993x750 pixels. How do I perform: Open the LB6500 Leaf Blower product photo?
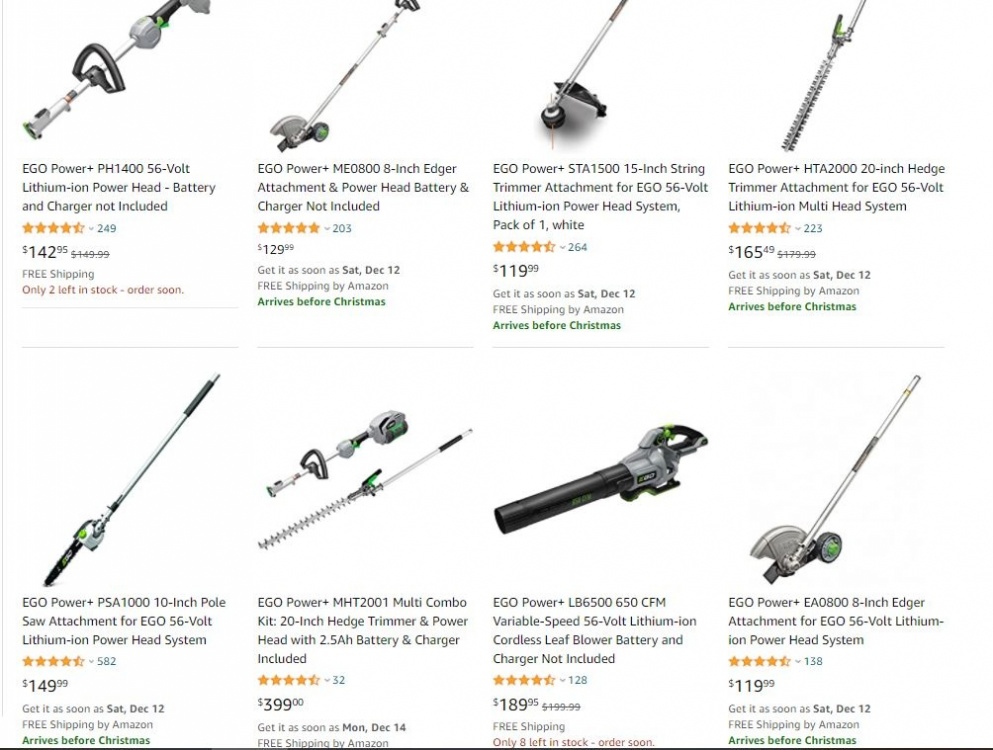[601, 480]
